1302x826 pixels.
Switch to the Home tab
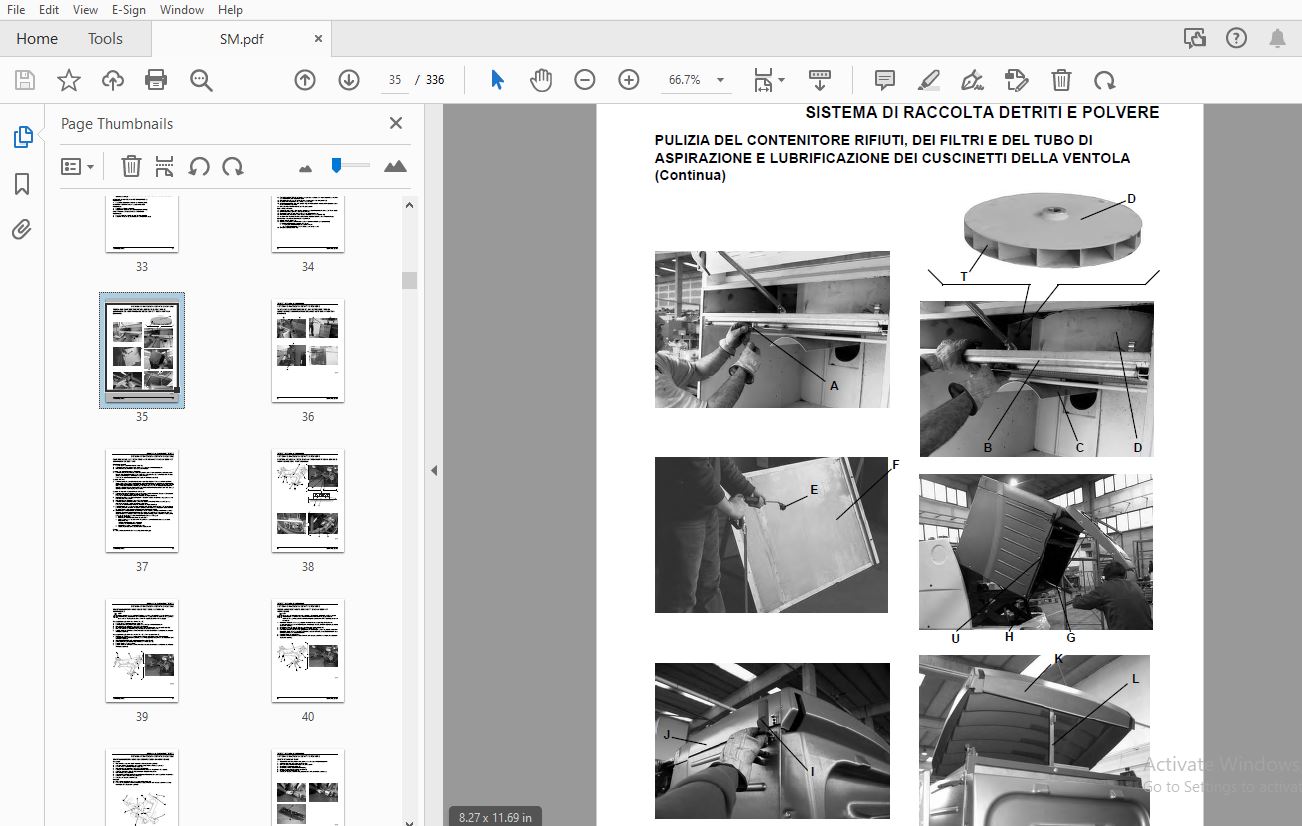click(37, 39)
